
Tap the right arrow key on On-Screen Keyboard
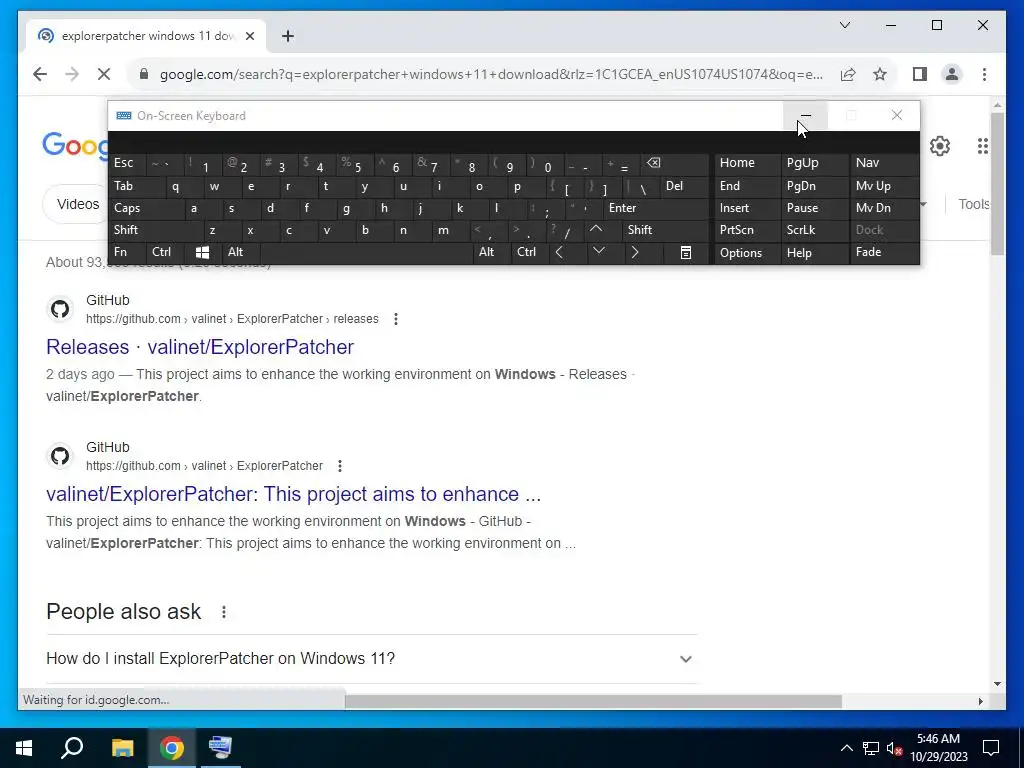click(635, 252)
